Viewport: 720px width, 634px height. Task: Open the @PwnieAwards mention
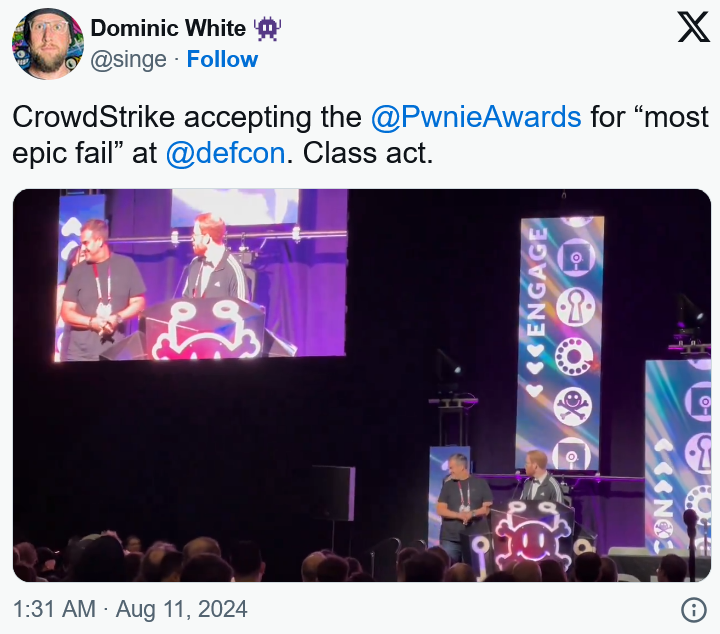(476, 117)
